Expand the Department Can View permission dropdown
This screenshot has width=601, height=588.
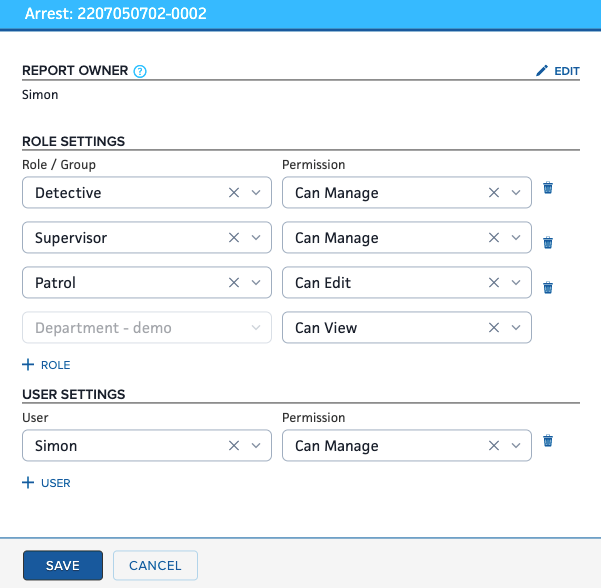click(516, 328)
